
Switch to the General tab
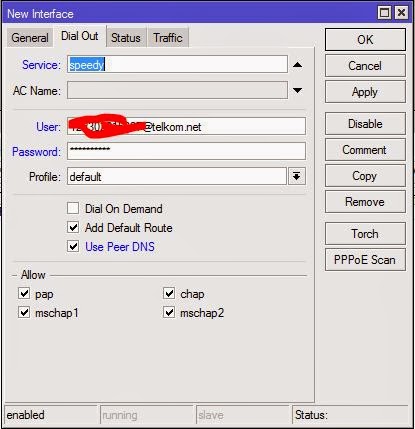[30, 38]
